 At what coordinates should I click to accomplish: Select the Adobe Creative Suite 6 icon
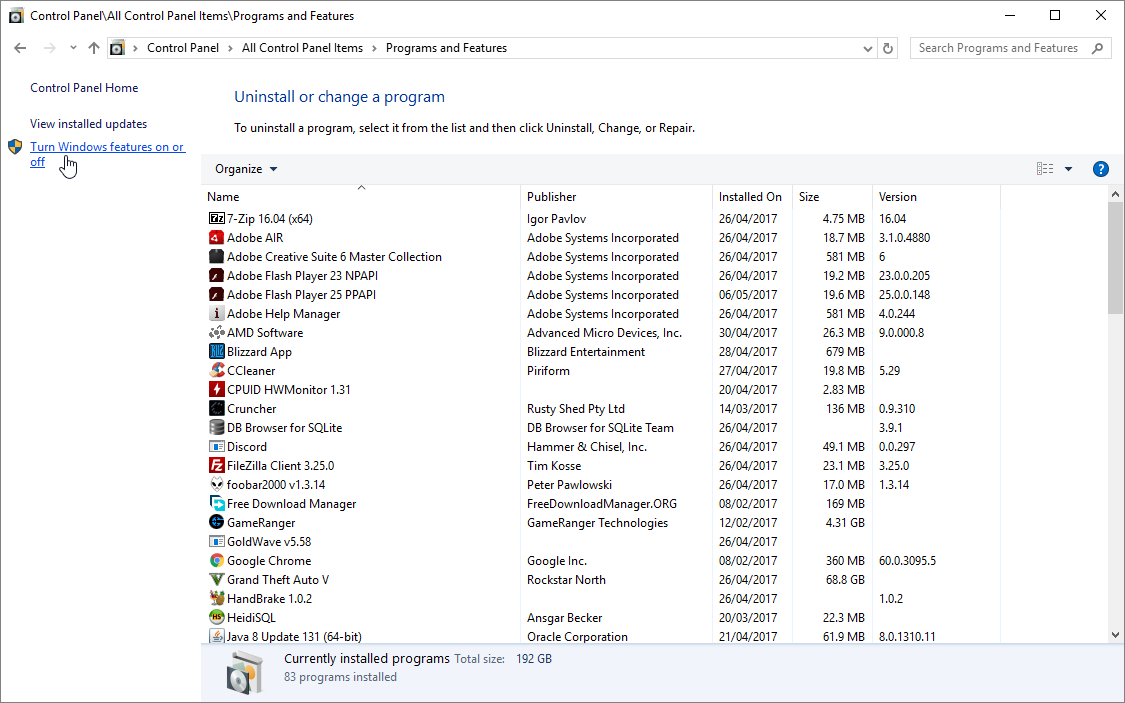point(216,256)
